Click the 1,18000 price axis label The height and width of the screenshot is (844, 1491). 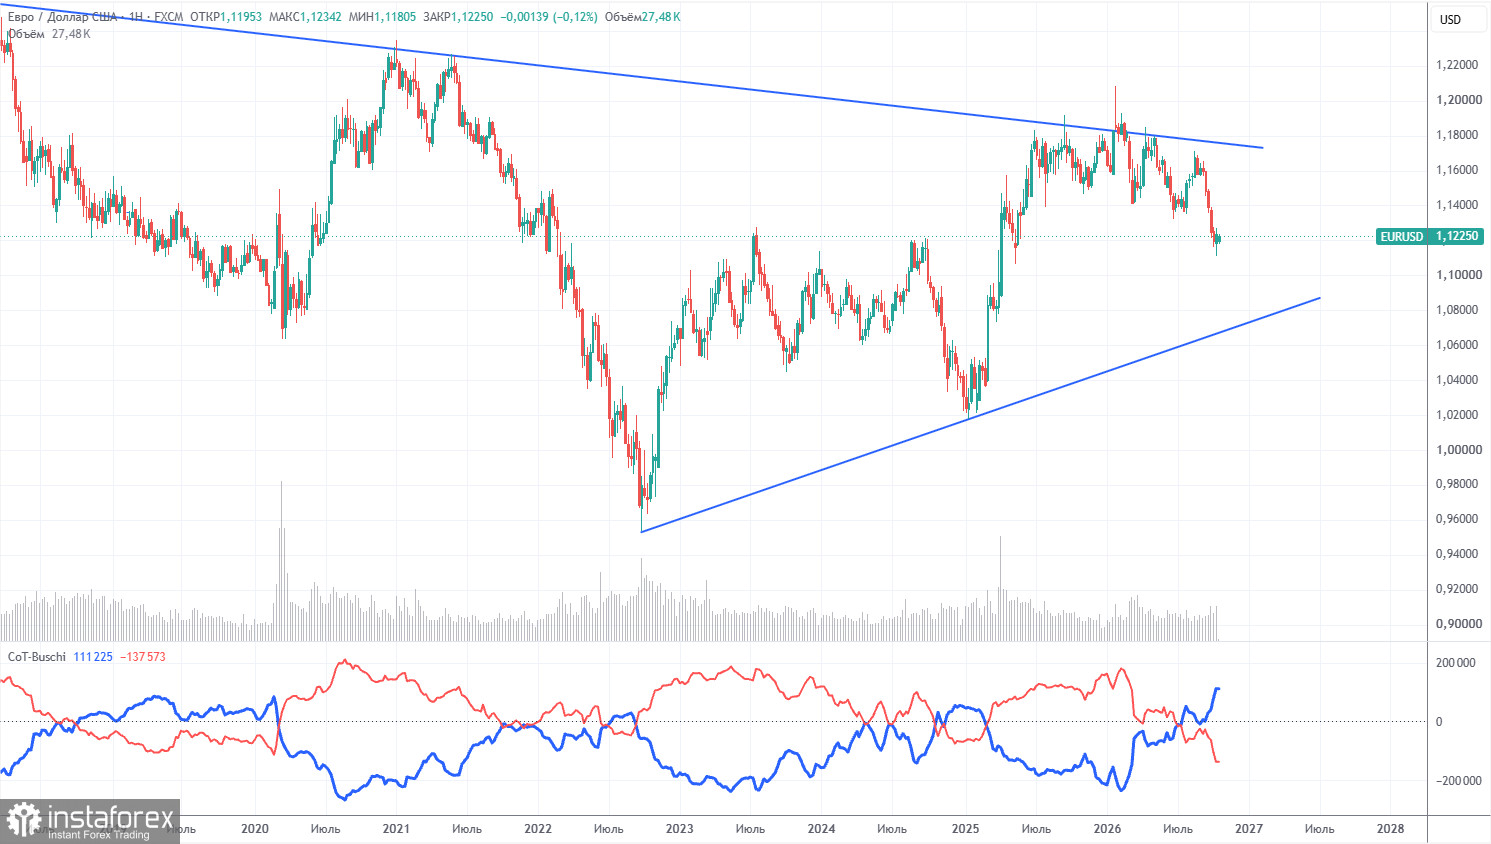(1457, 135)
